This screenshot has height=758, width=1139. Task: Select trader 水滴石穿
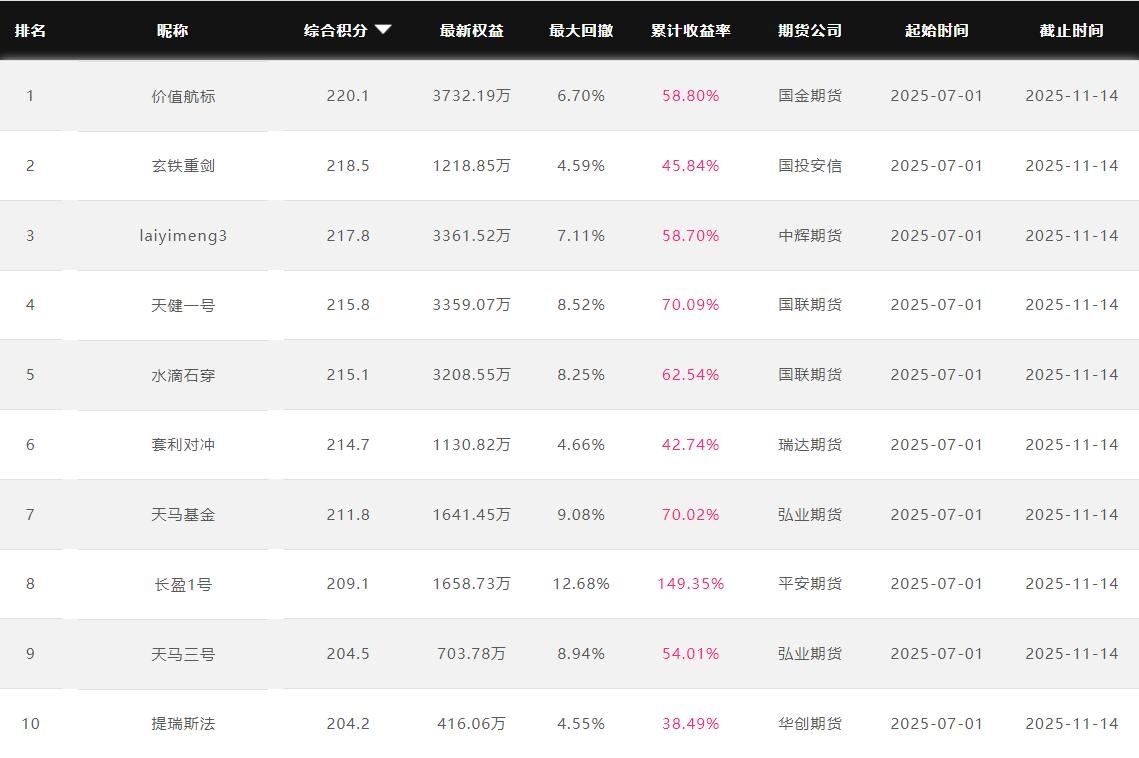point(183,375)
